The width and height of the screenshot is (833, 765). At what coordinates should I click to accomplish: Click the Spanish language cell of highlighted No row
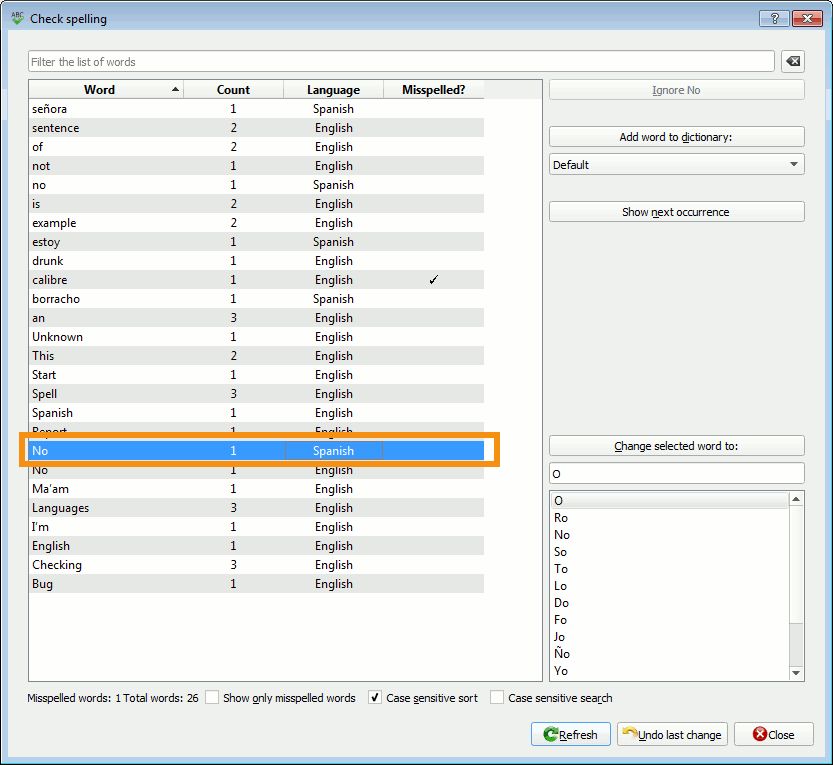pyautogui.click(x=334, y=450)
